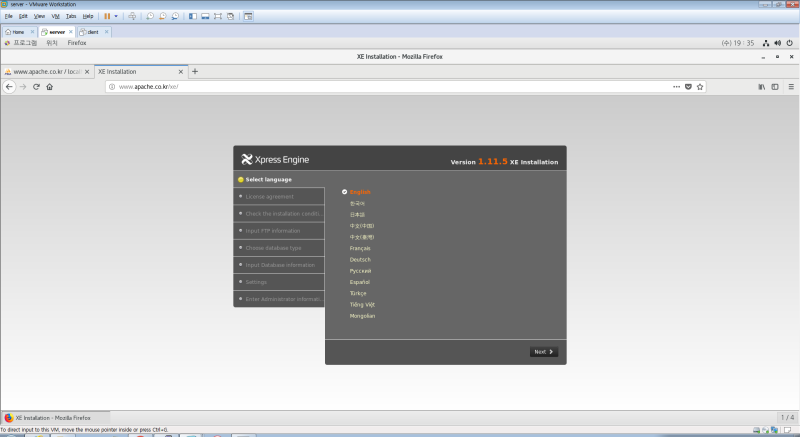Toggle the VMware library sidebar icon
Screen dimensions: 800x437
pos(193,16)
